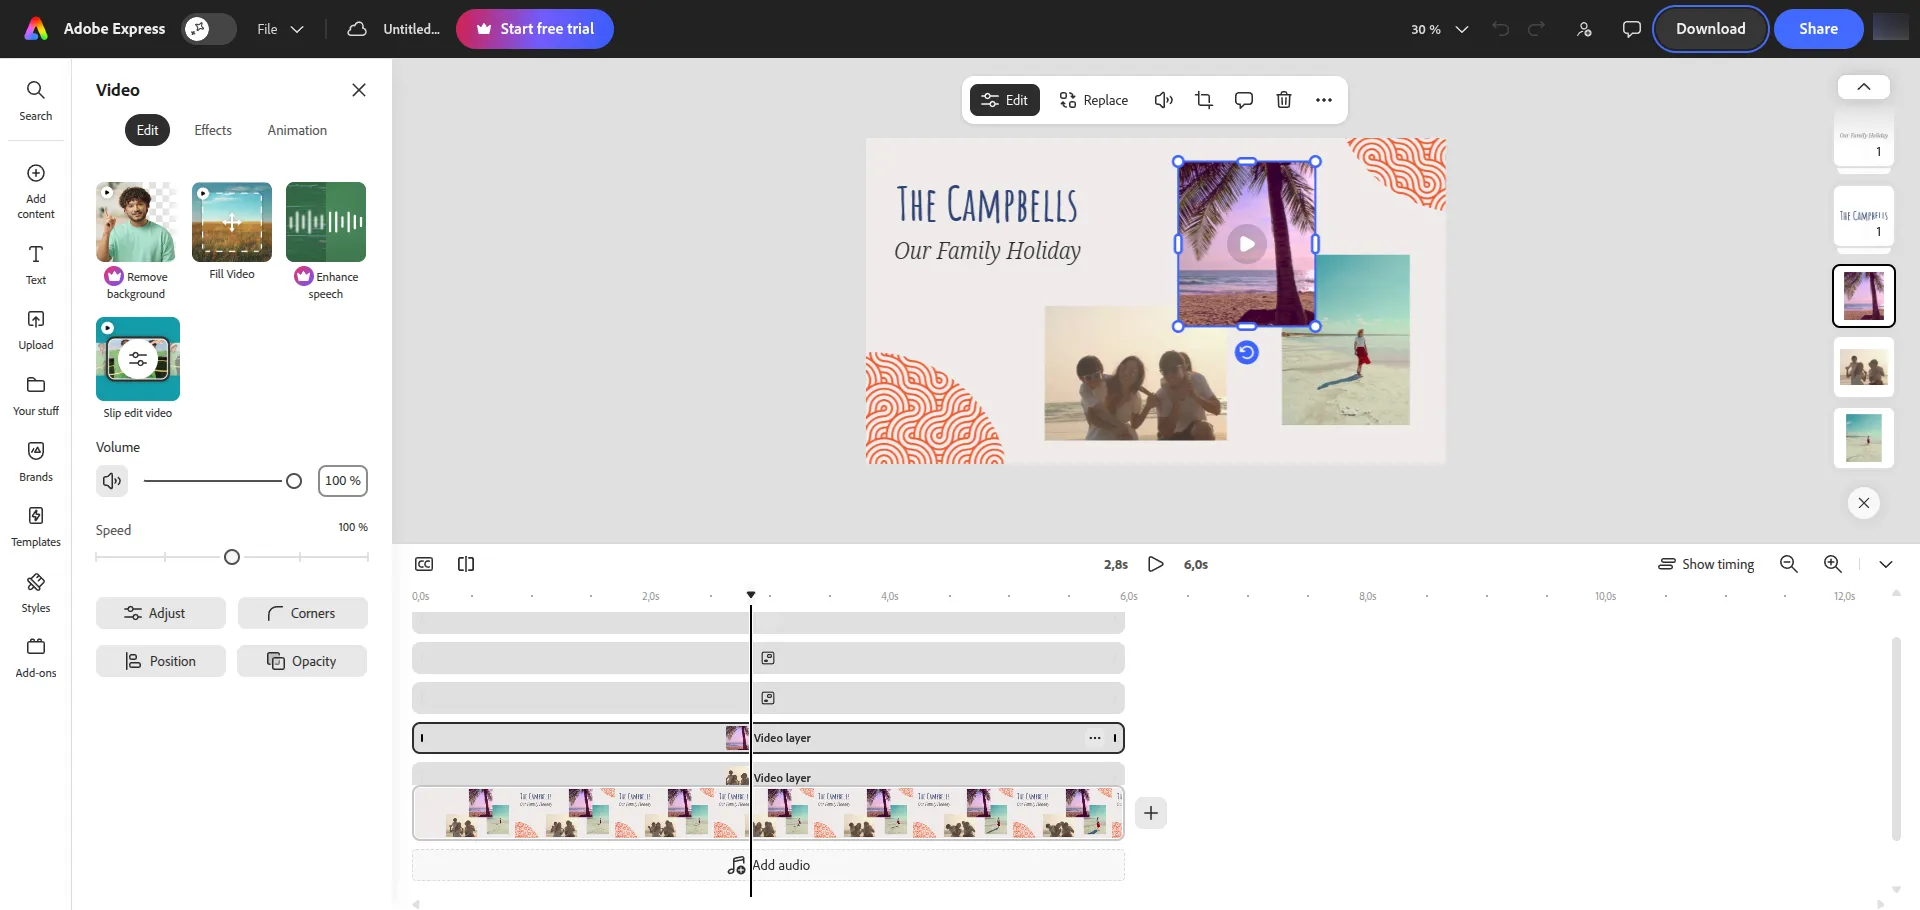Viewport: 1920px width, 910px height.
Task: Open comments from the top bar
Action: click(x=1631, y=29)
